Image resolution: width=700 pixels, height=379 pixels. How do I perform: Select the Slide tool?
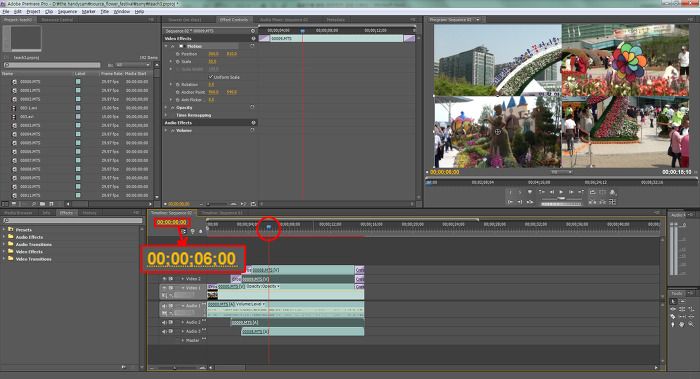coord(691,317)
